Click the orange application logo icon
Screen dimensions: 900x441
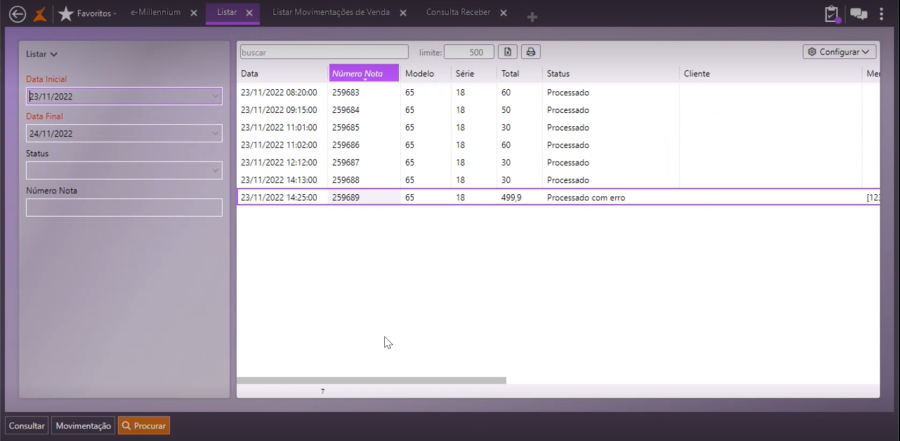click(40, 14)
